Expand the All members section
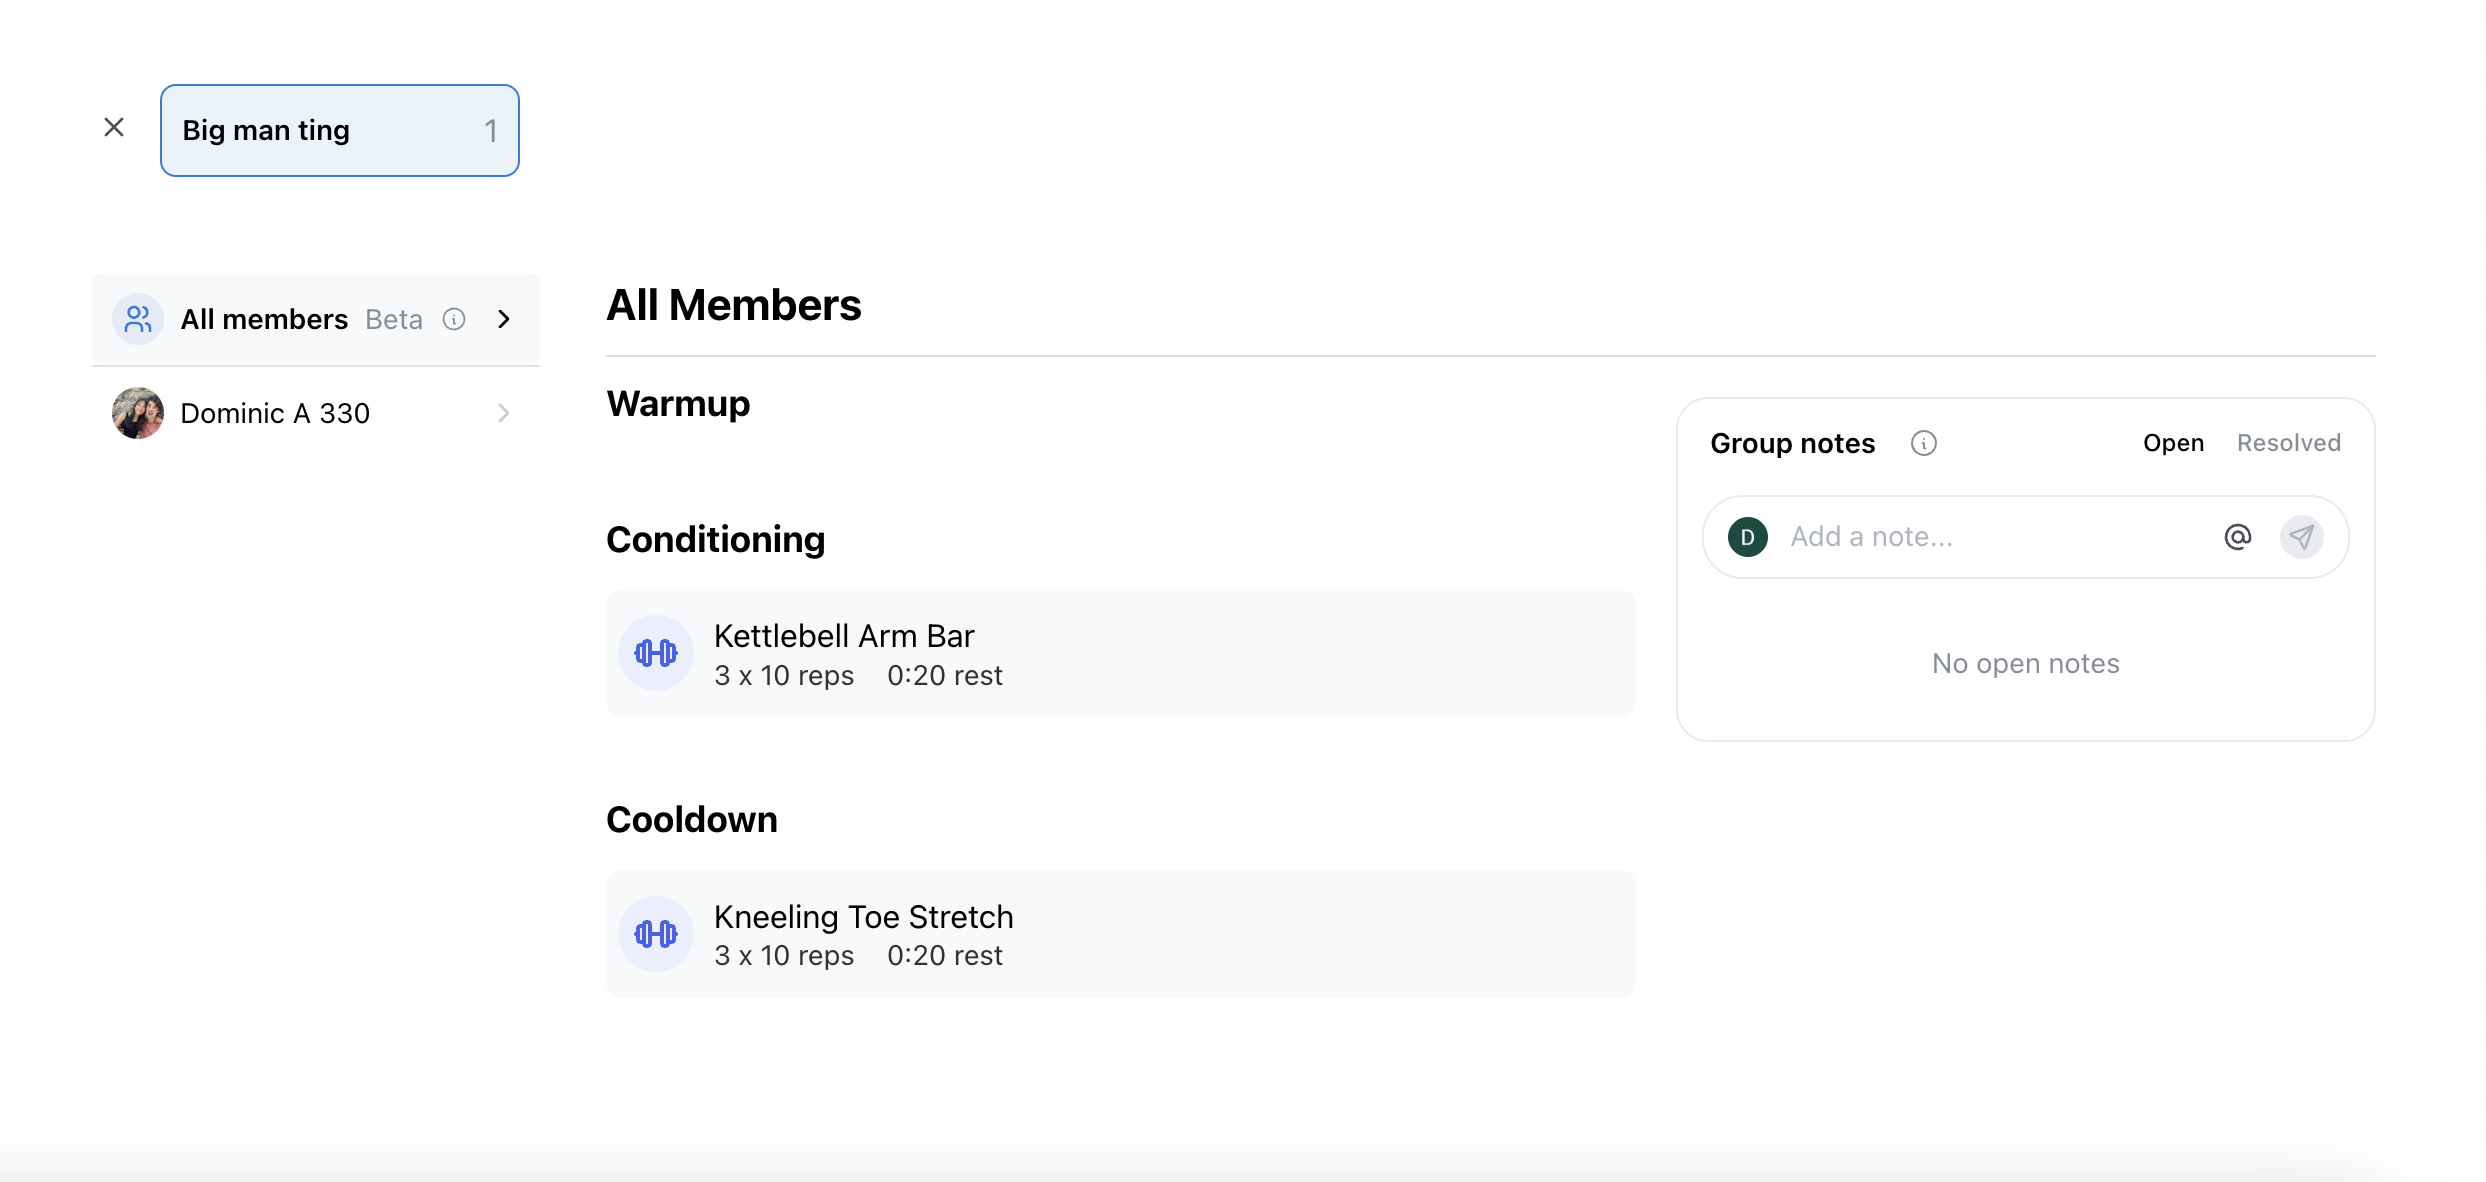The width and height of the screenshot is (2486, 1182). tap(503, 318)
